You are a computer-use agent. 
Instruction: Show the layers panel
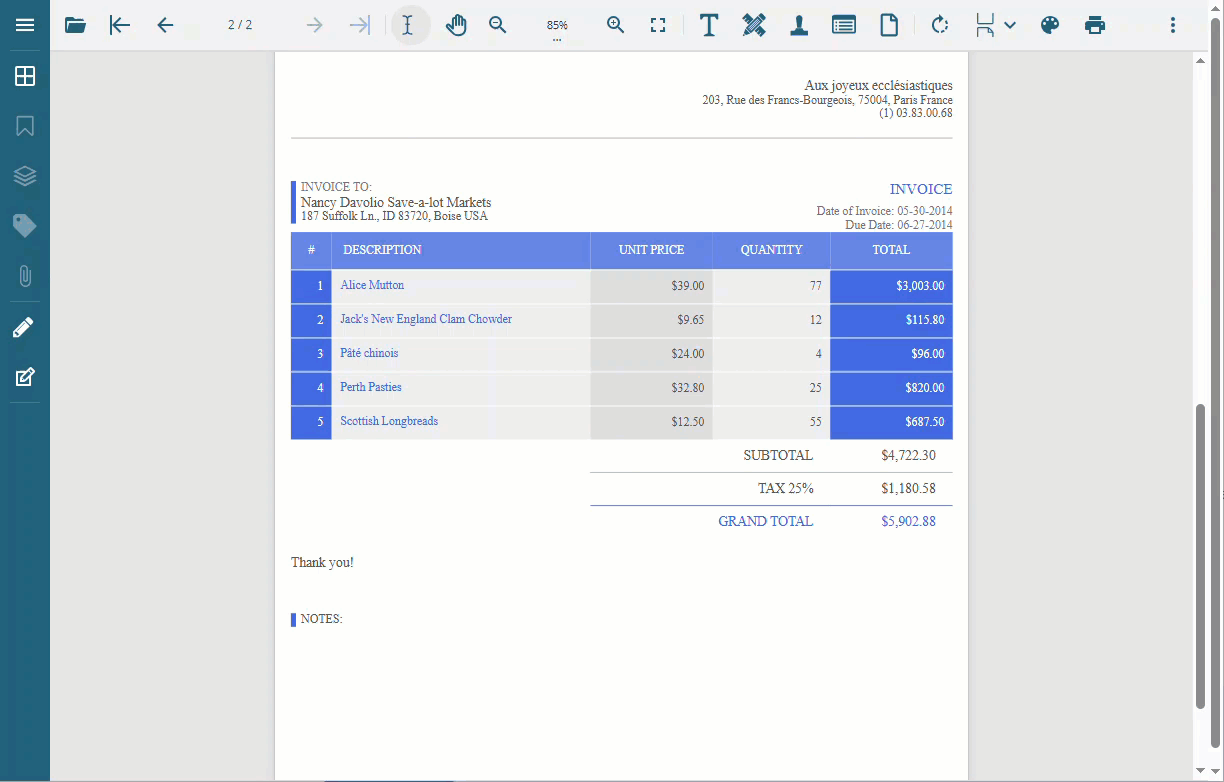[x=25, y=176]
